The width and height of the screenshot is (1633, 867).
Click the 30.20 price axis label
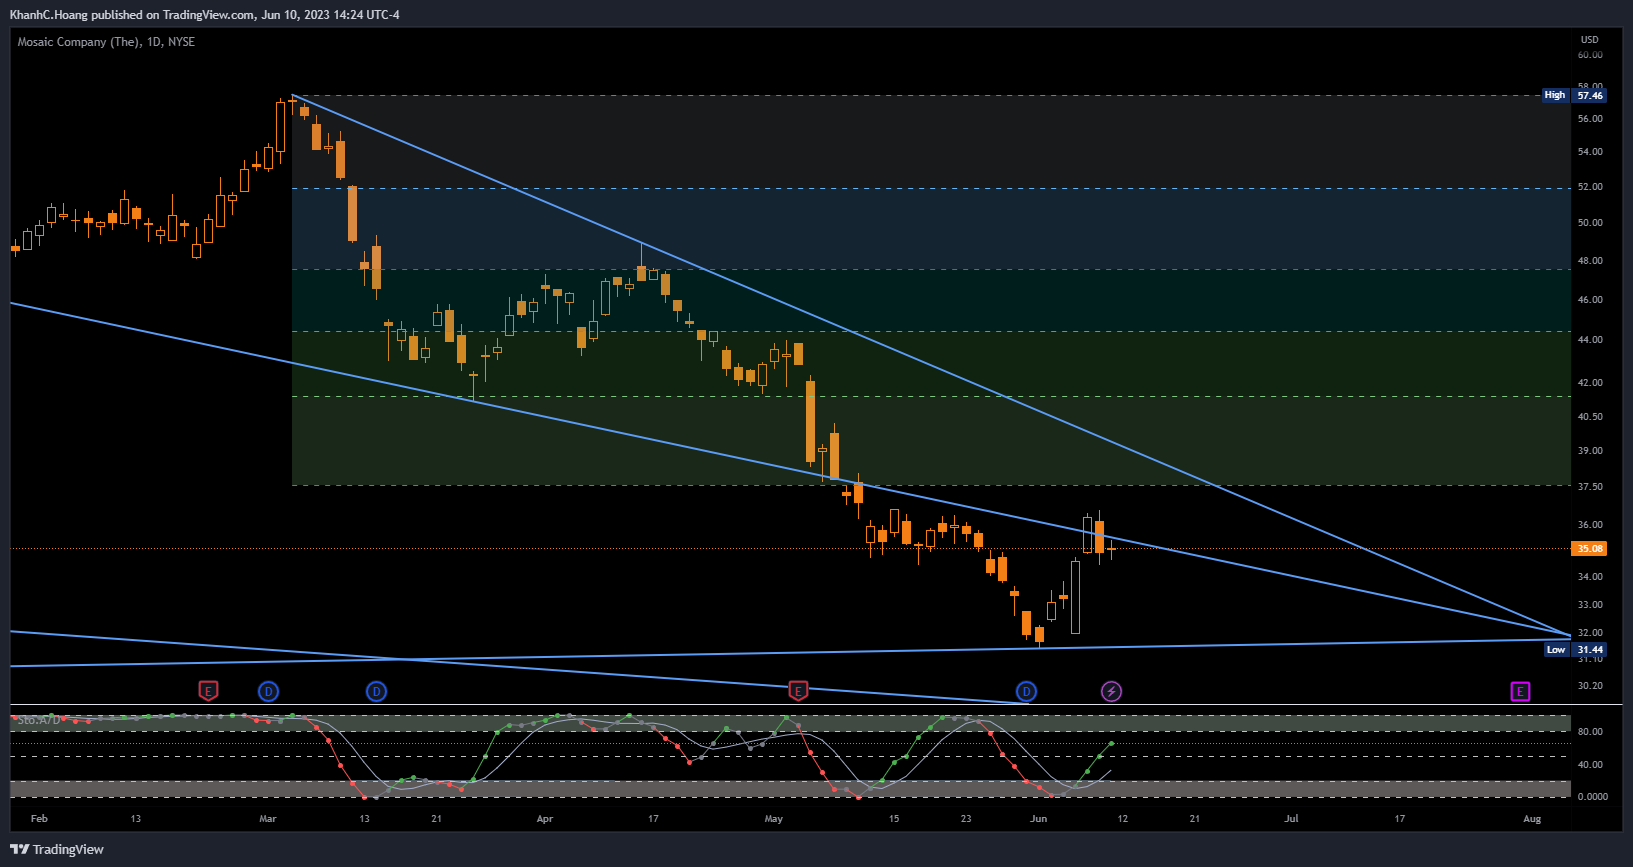click(1590, 685)
